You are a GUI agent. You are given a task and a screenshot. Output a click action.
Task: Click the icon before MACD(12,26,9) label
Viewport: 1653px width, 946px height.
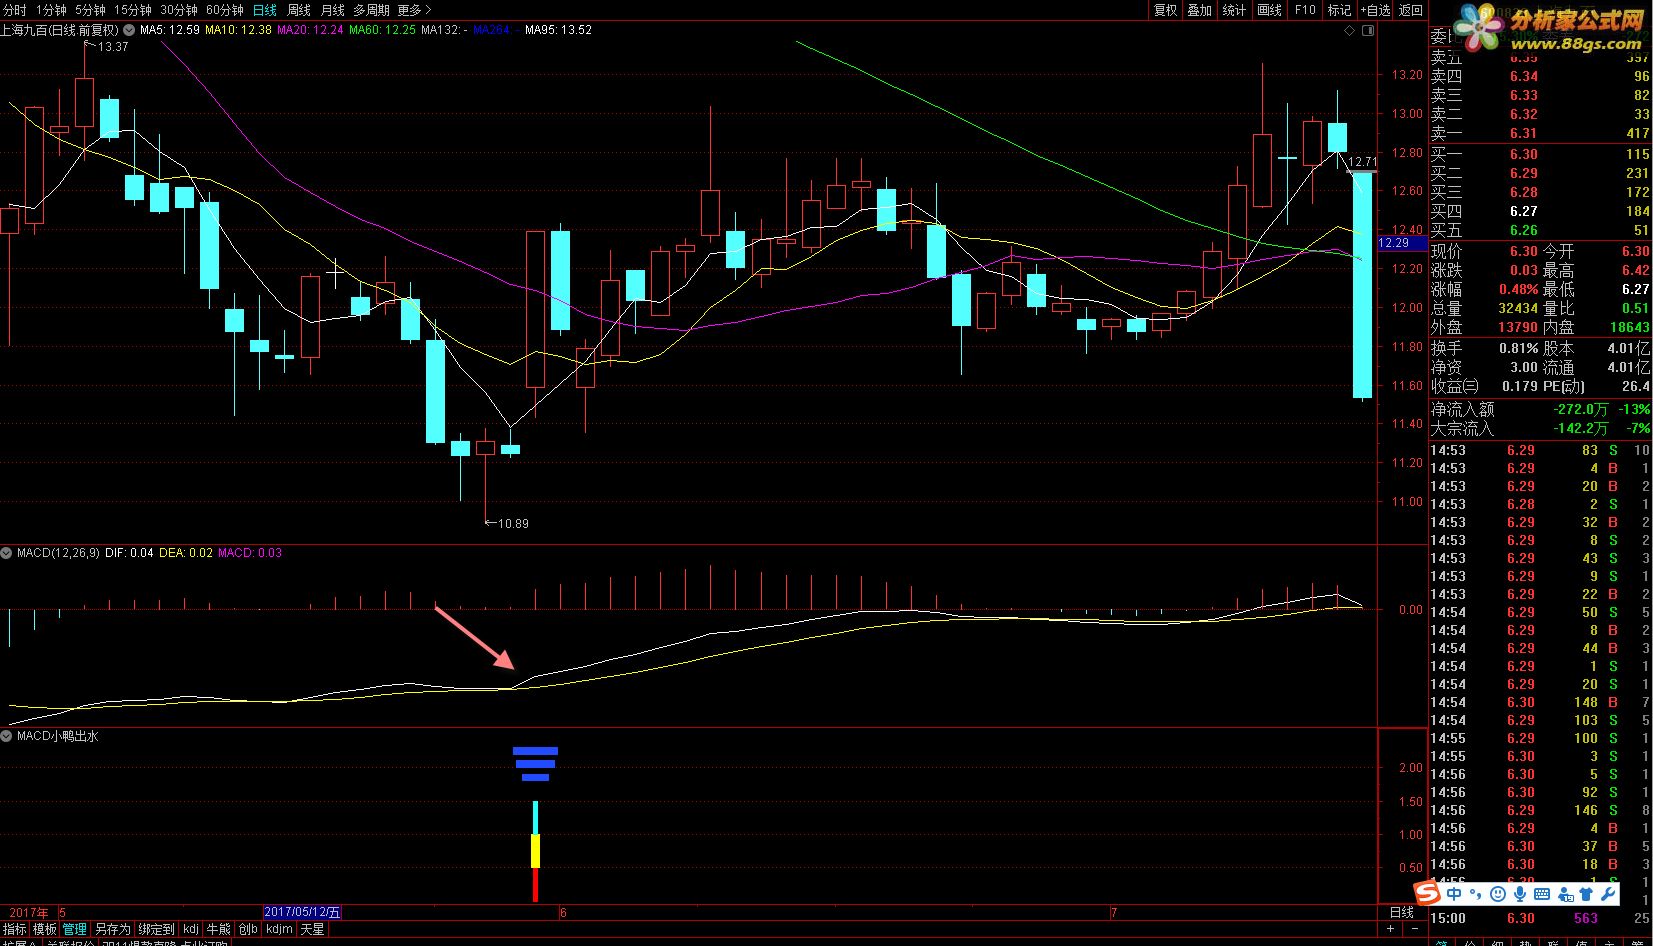(7, 552)
